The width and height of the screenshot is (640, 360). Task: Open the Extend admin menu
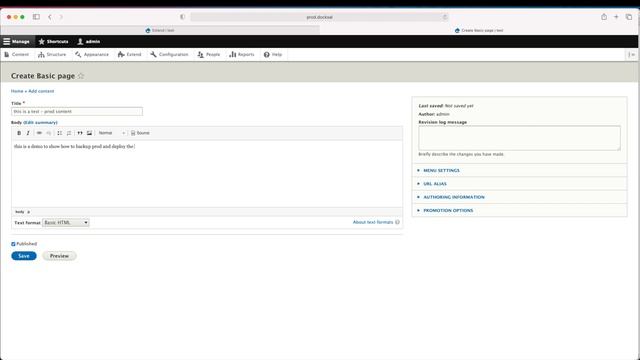click(x=129, y=55)
